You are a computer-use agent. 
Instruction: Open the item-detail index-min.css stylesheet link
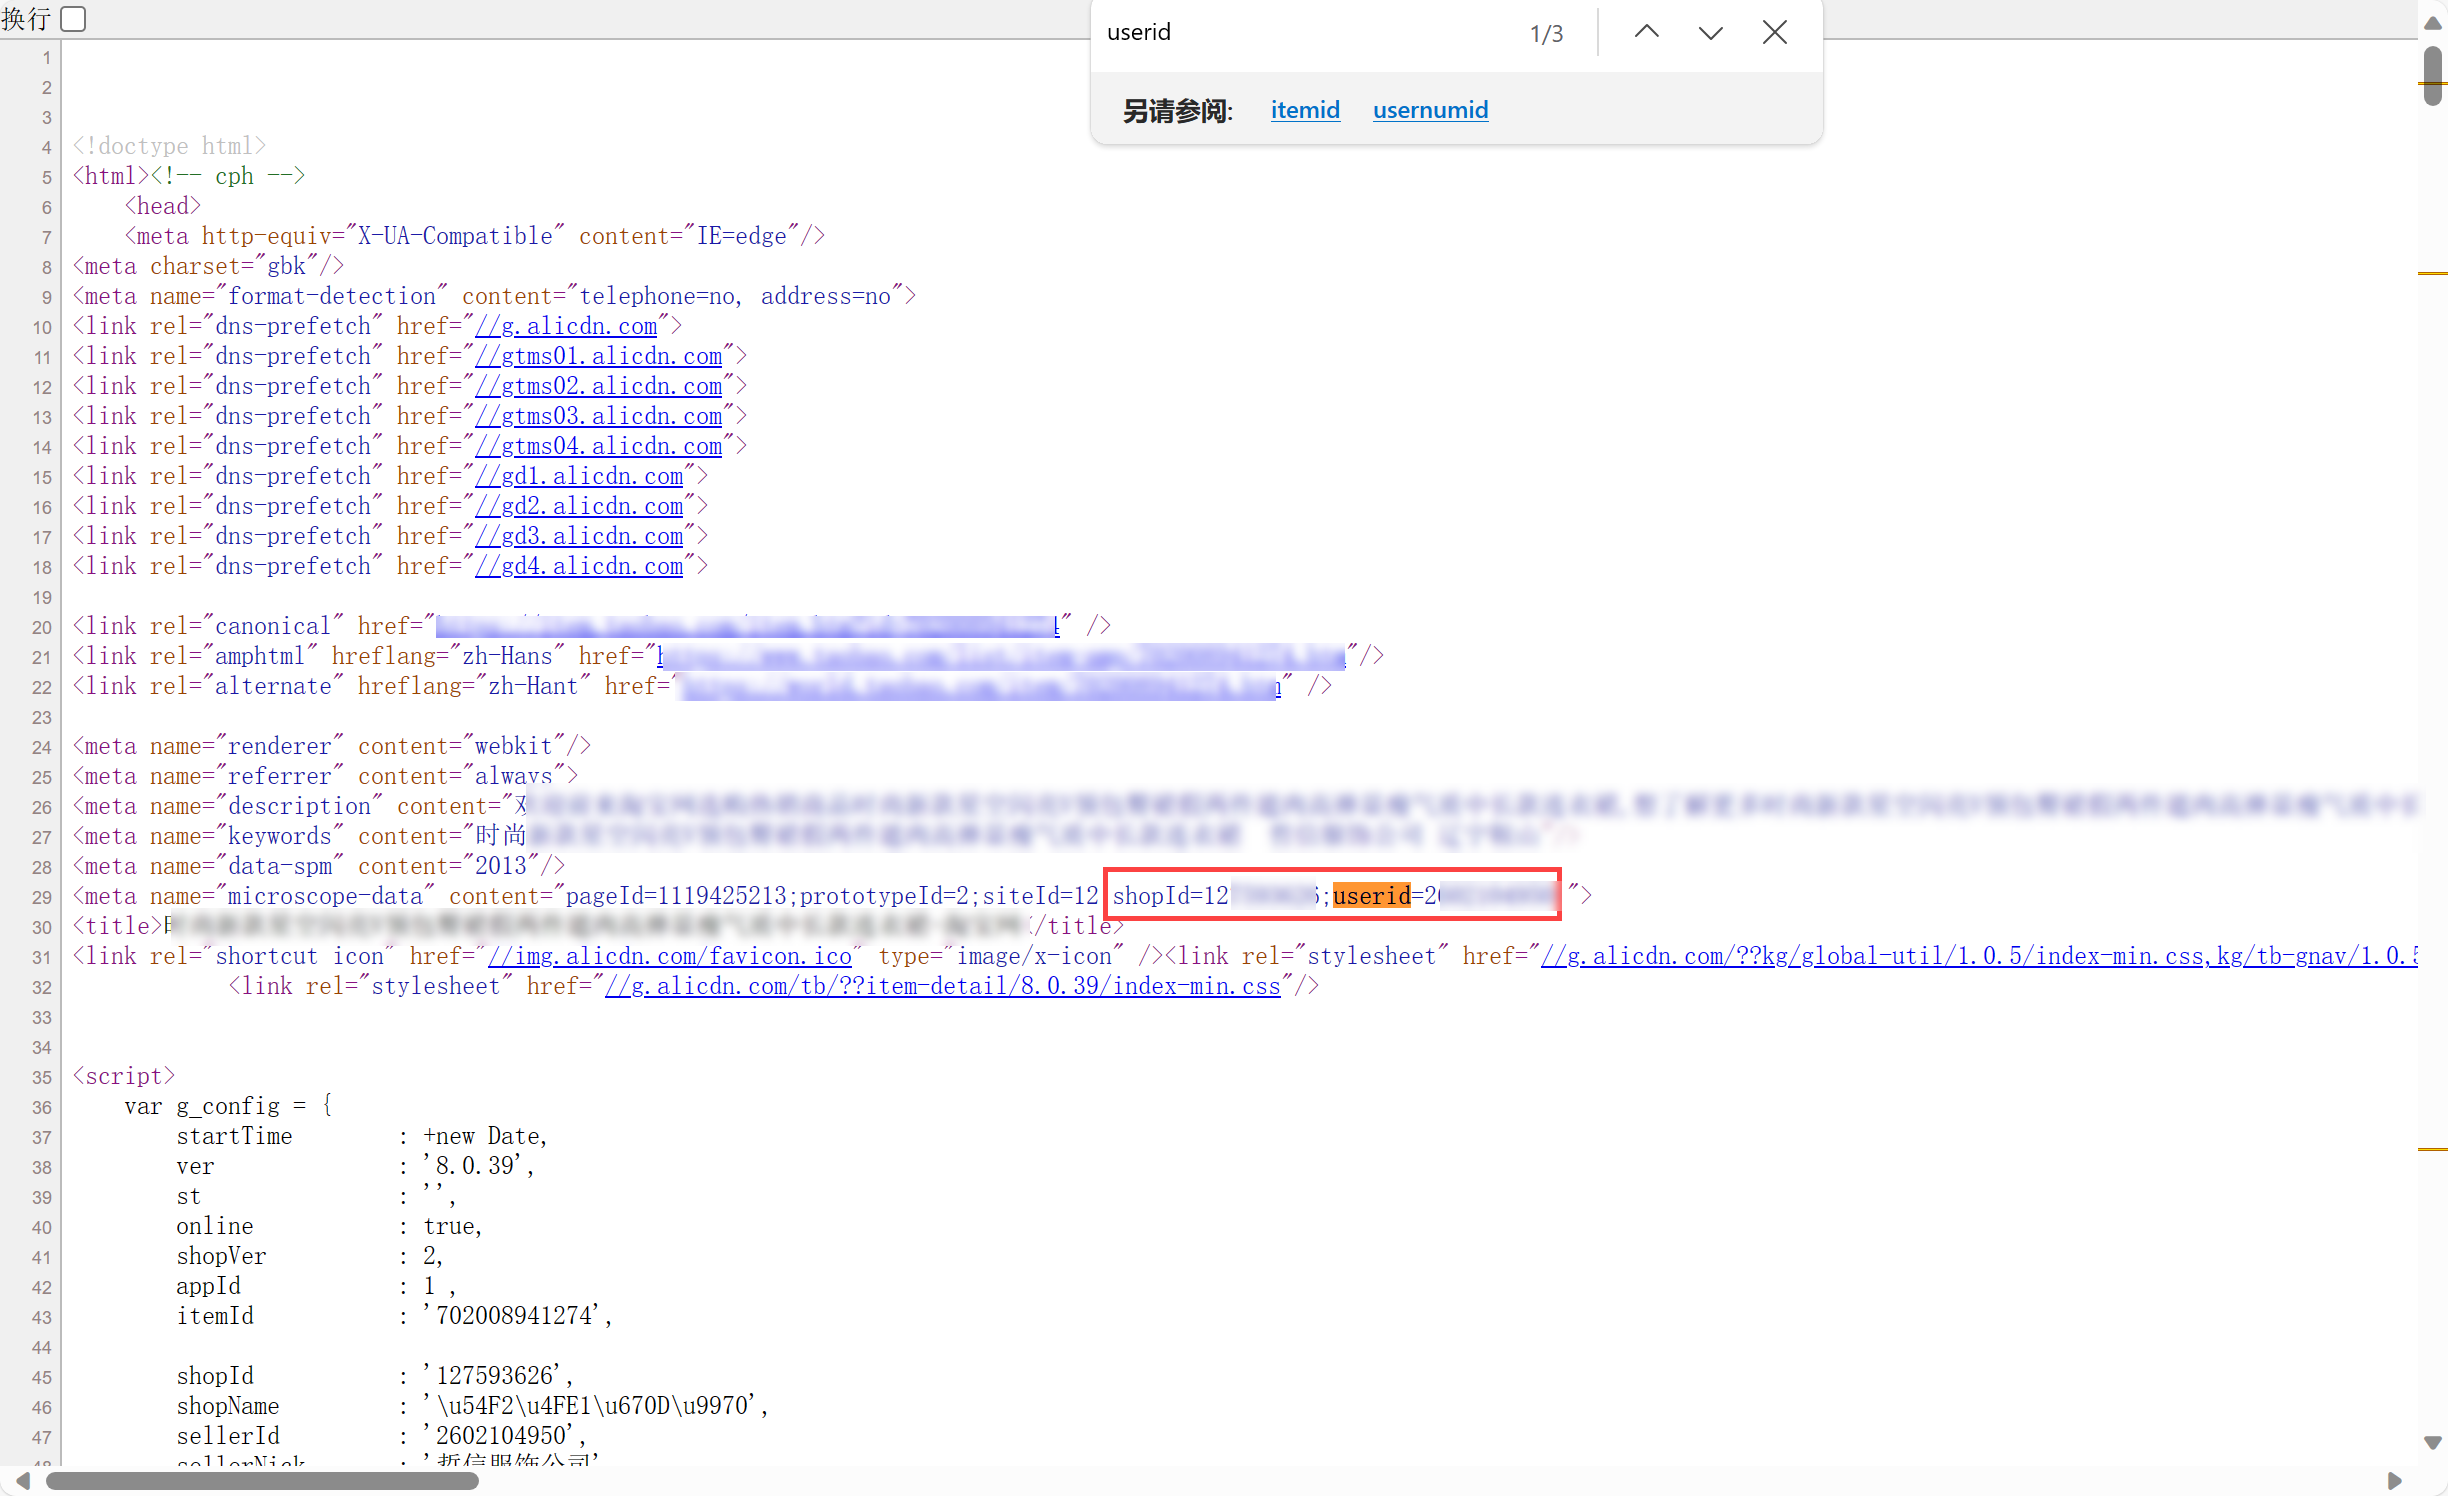942,987
